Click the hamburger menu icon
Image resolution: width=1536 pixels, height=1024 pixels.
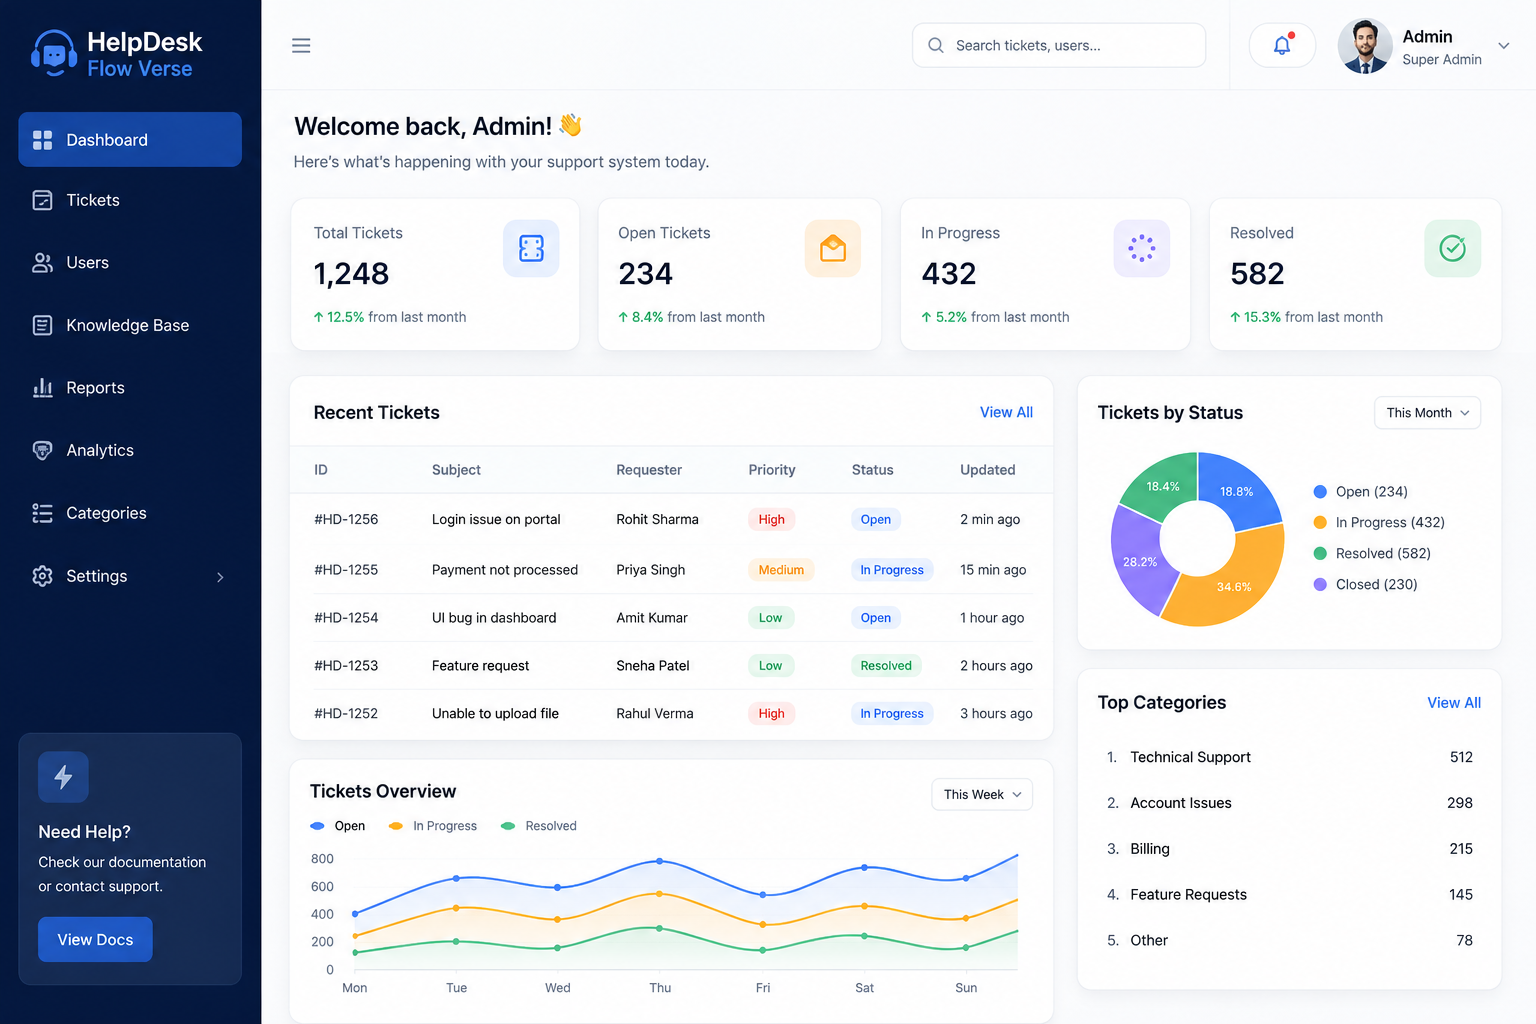[x=301, y=46]
